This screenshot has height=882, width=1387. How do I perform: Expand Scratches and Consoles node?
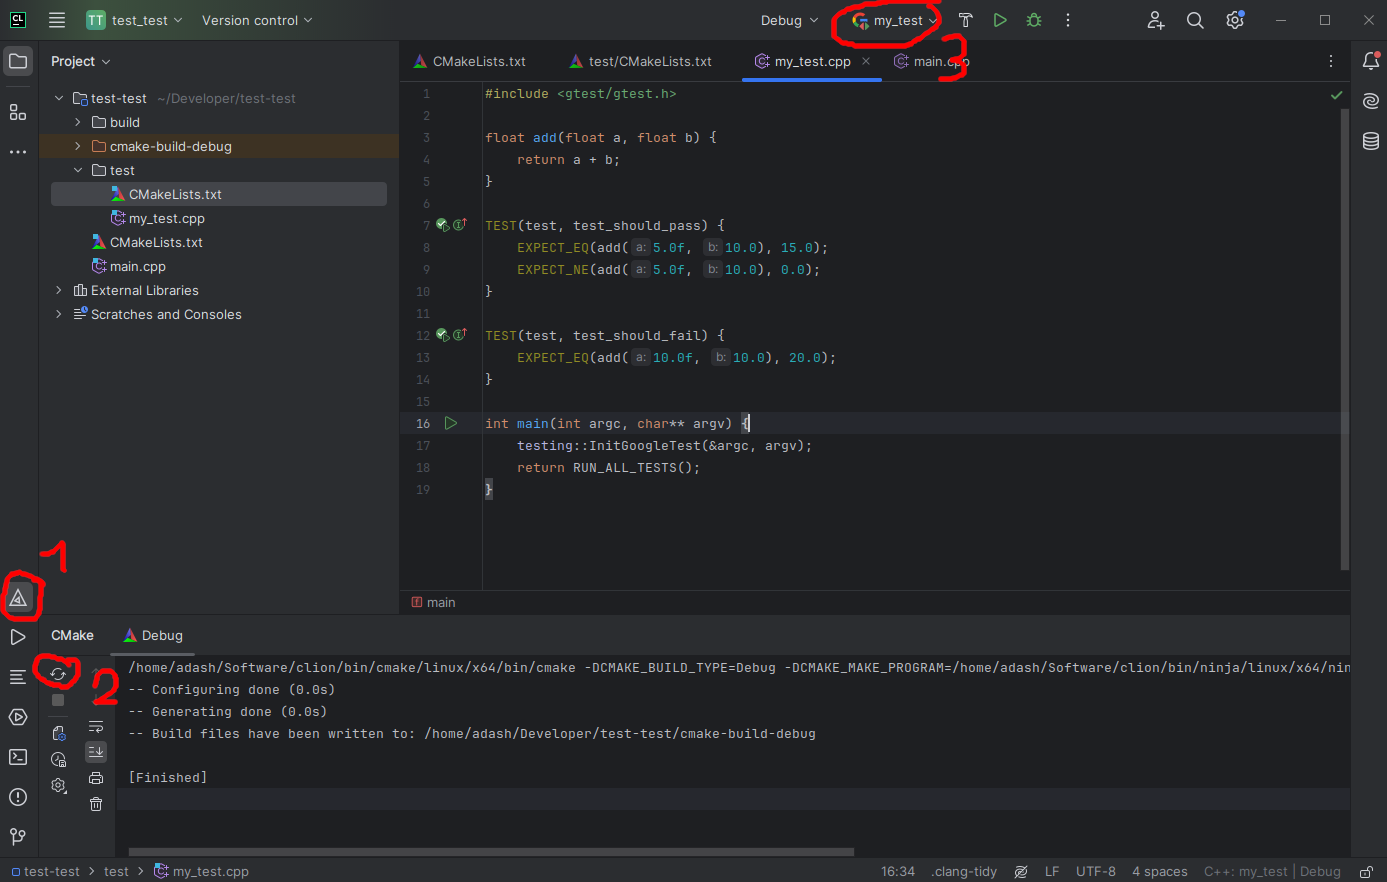point(59,314)
